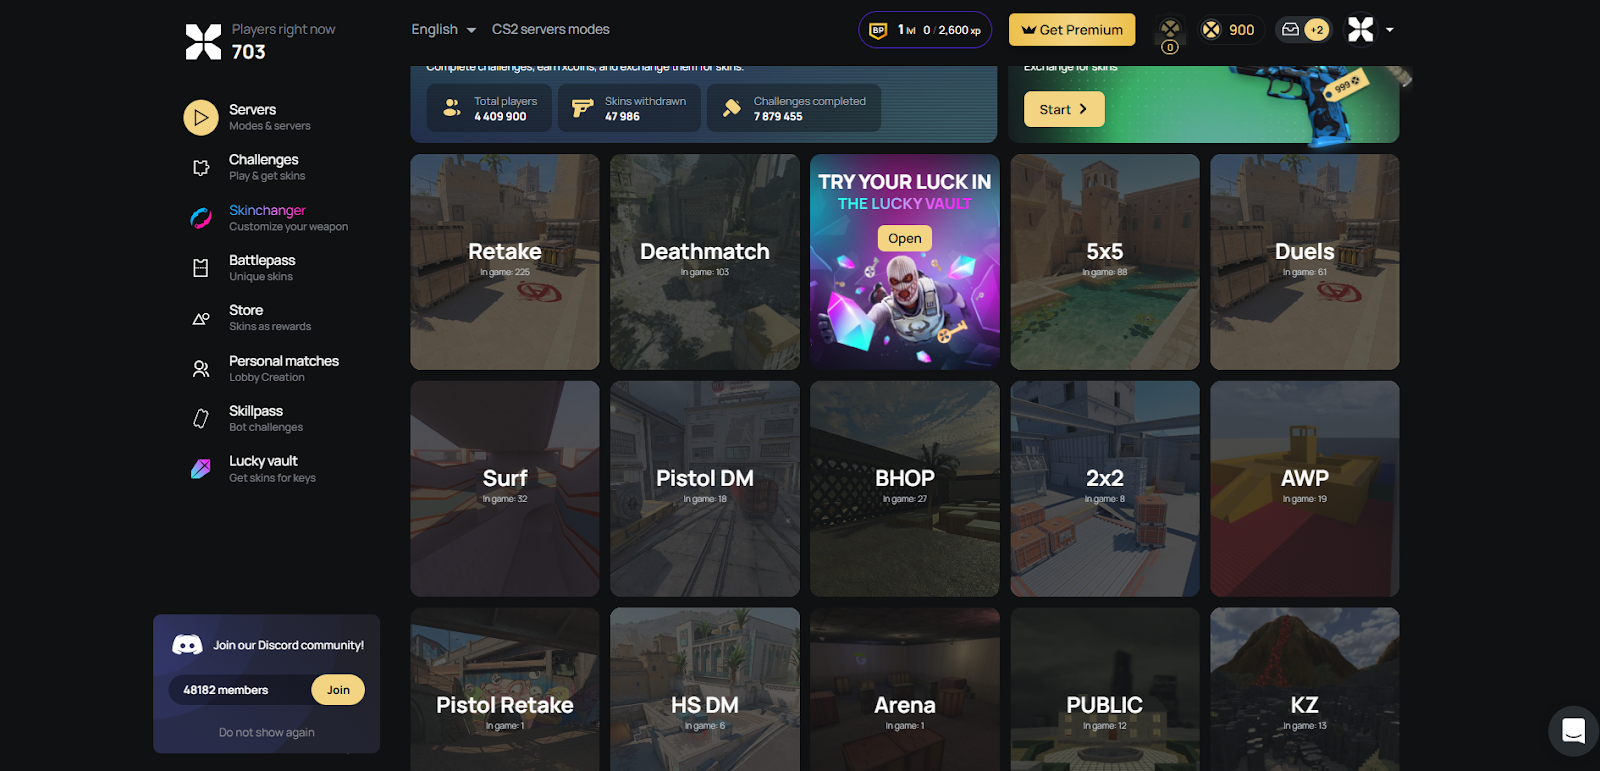
Task: Click Do not show again link
Action: pyautogui.click(x=267, y=733)
